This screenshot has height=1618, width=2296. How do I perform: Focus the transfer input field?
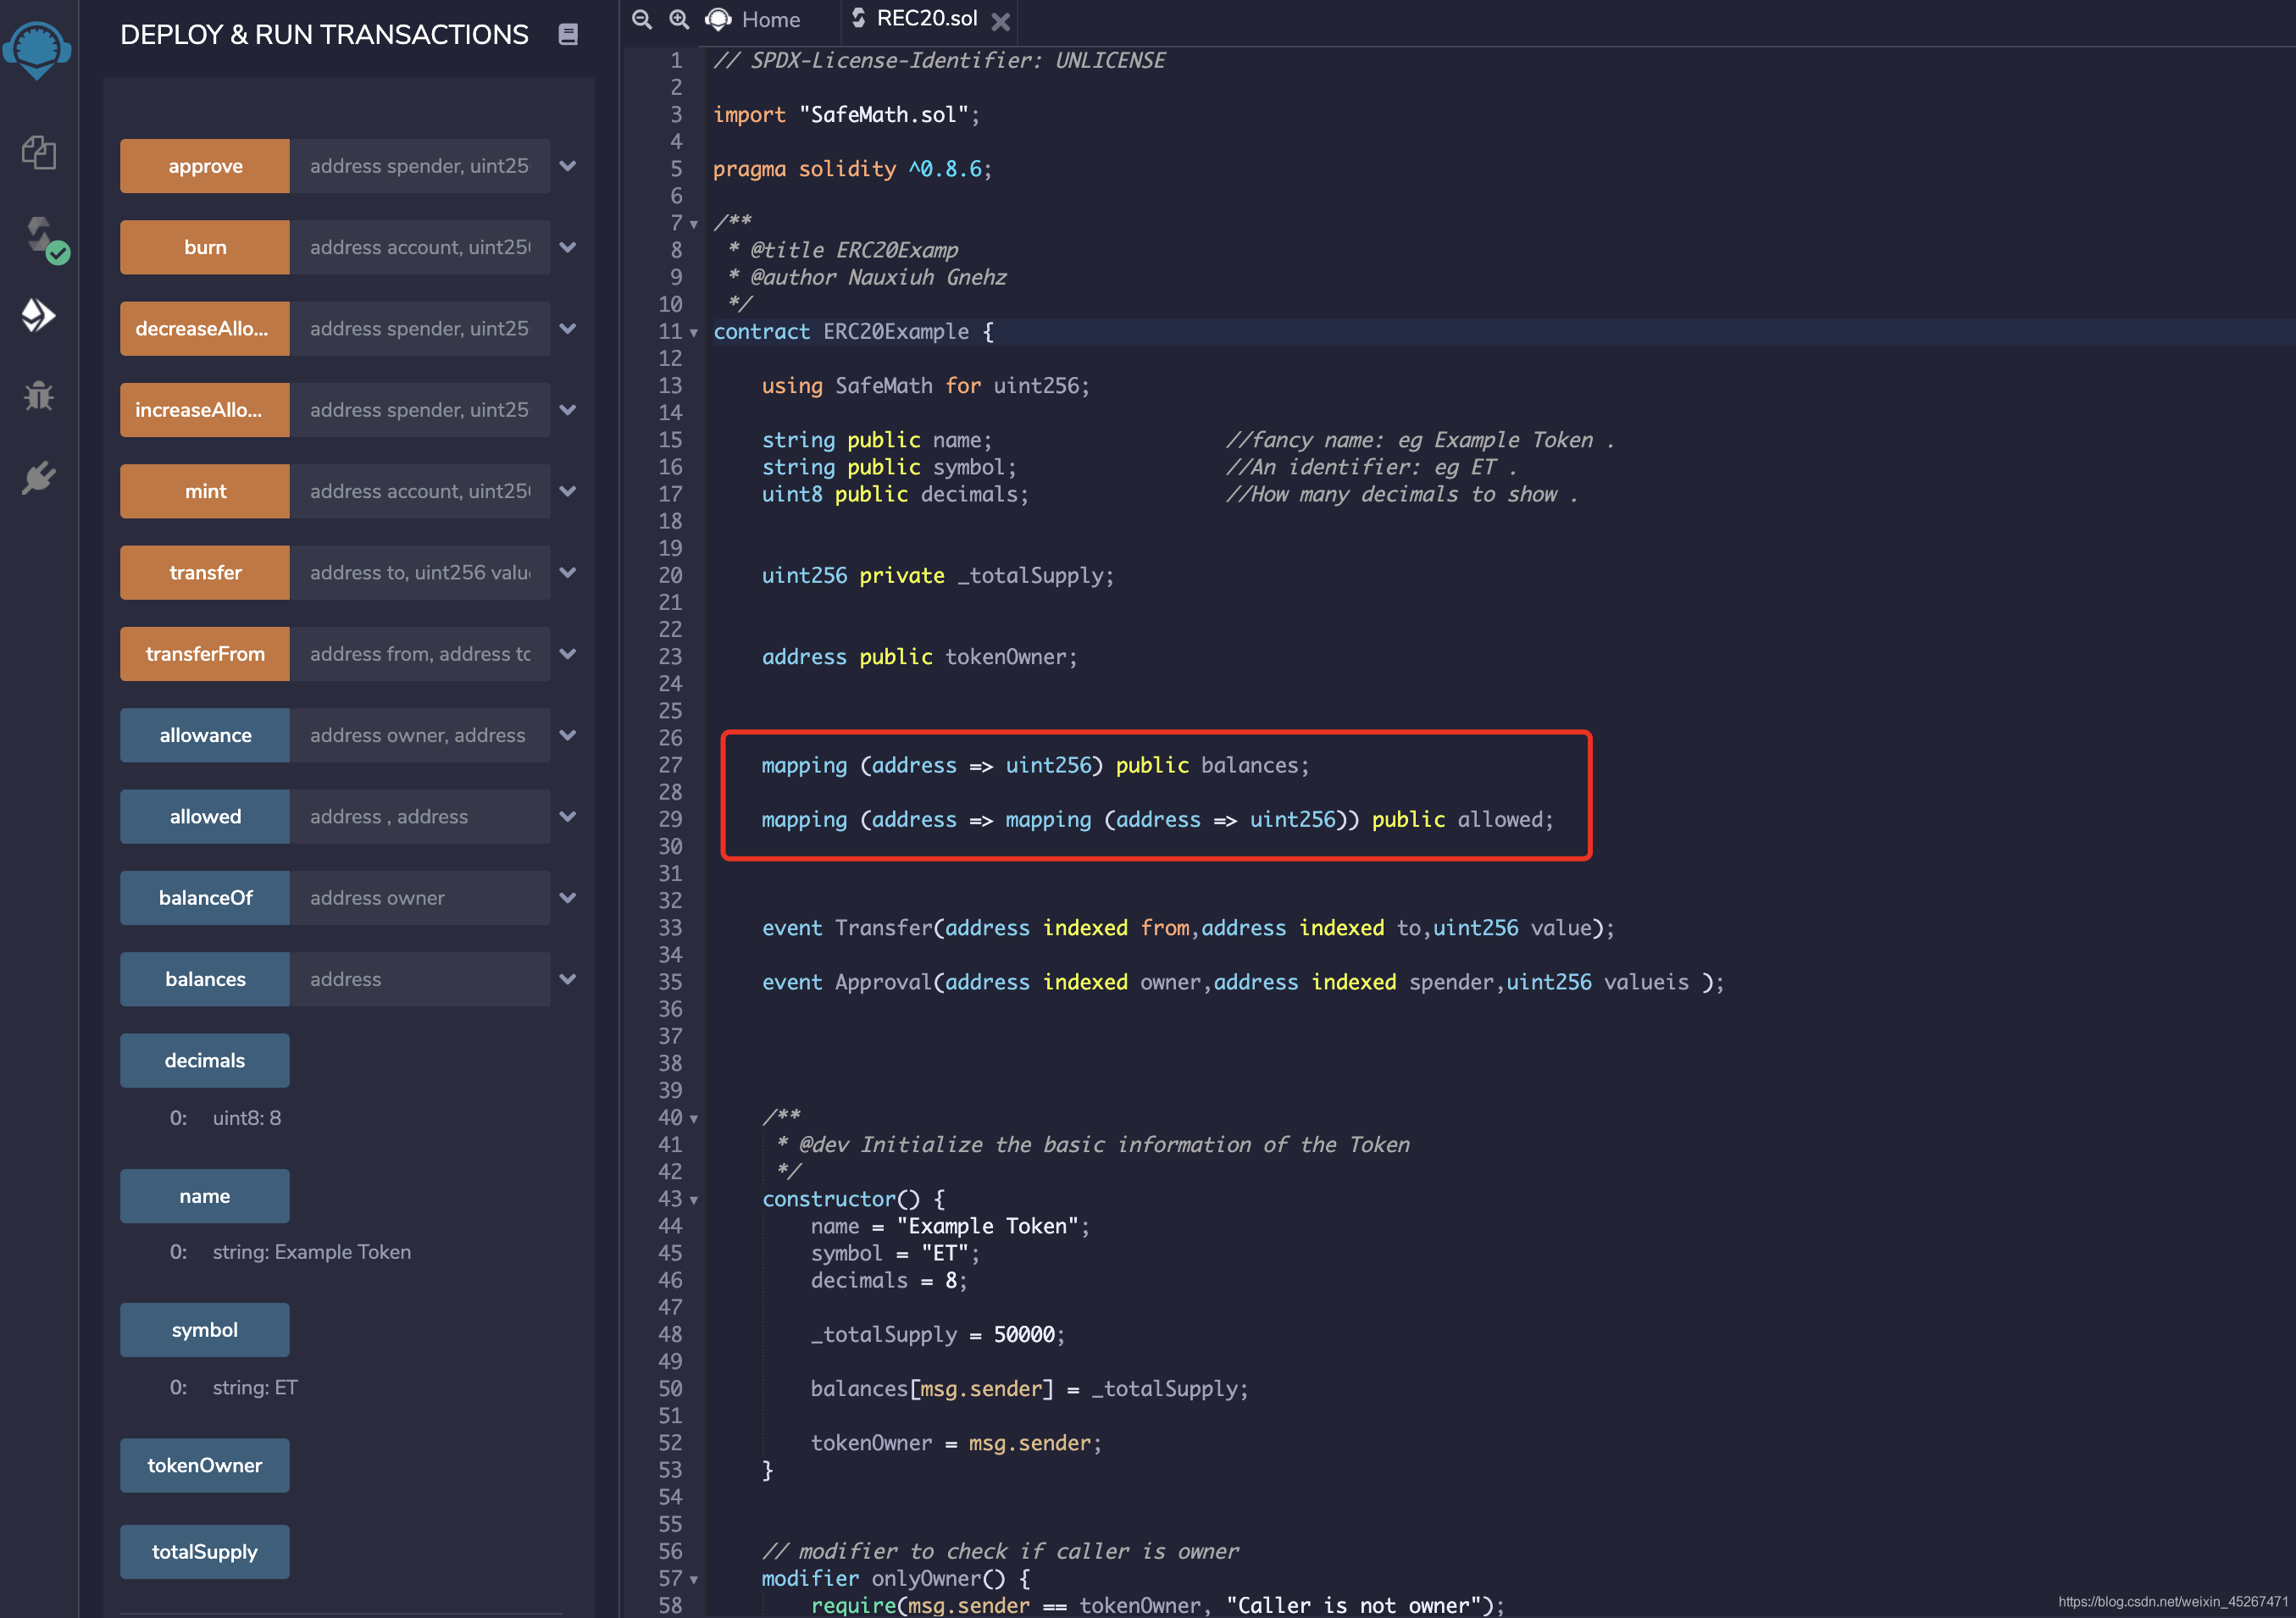(420, 572)
